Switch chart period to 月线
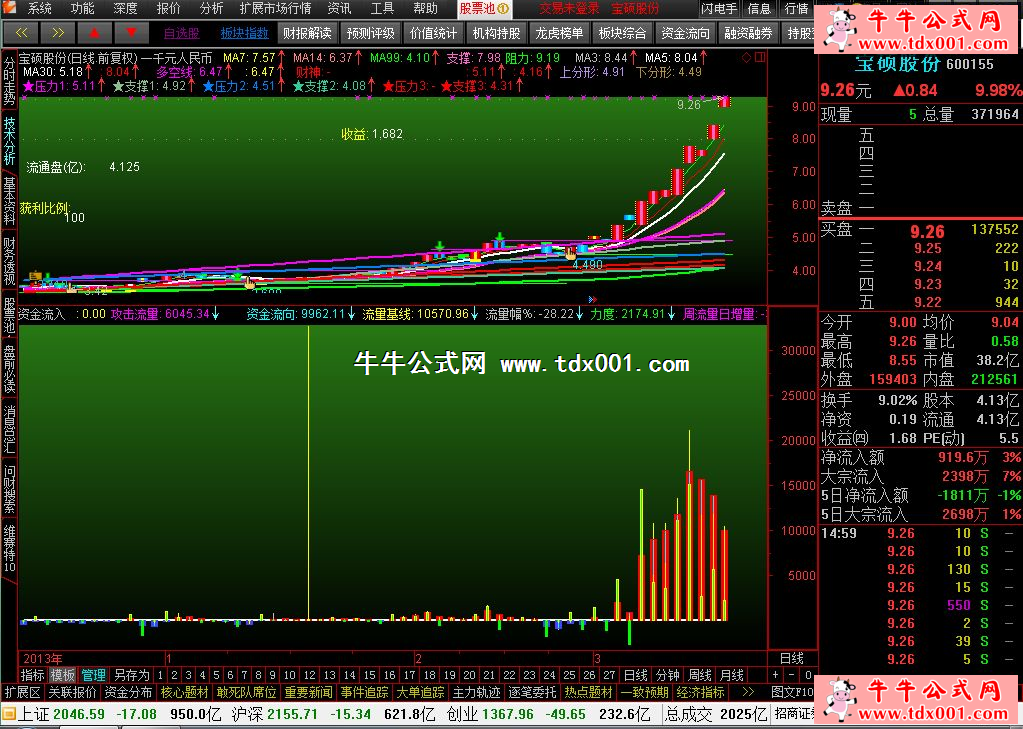 (731, 675)
